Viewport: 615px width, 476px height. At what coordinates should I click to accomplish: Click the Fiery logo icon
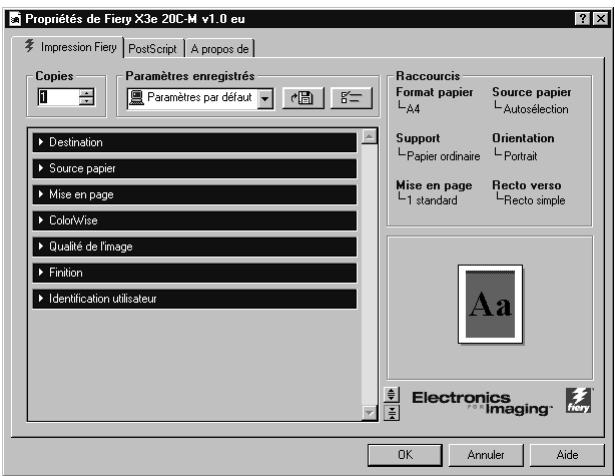(579, 401)
